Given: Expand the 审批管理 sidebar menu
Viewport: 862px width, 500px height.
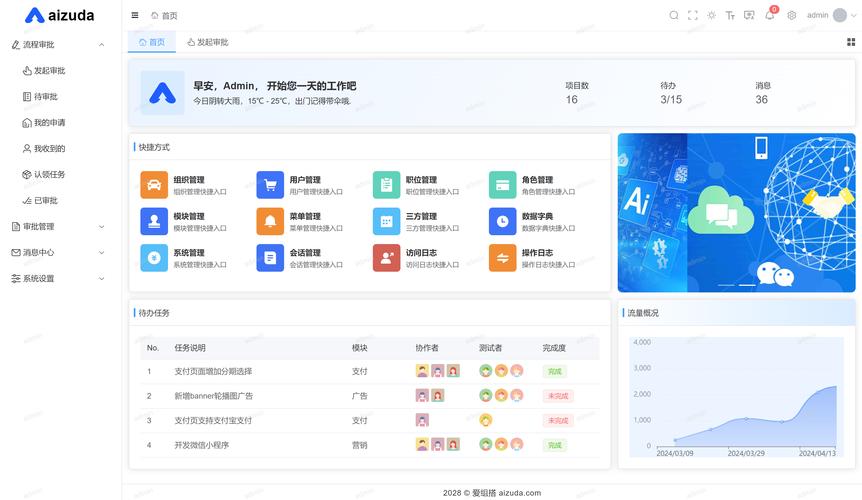Looking at the screenshot, I should click(x=58, y=226).
